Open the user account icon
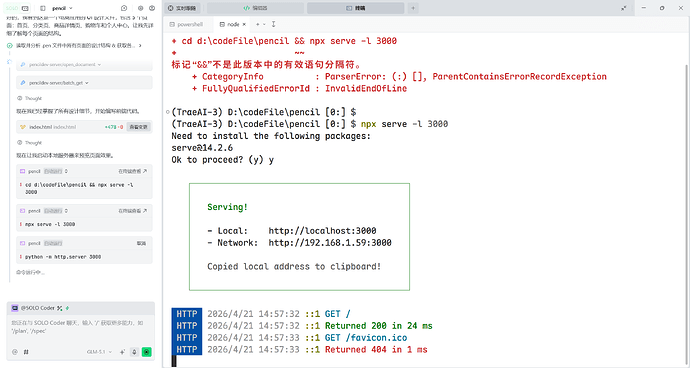690x368 pixels. [x=152, y=8]
